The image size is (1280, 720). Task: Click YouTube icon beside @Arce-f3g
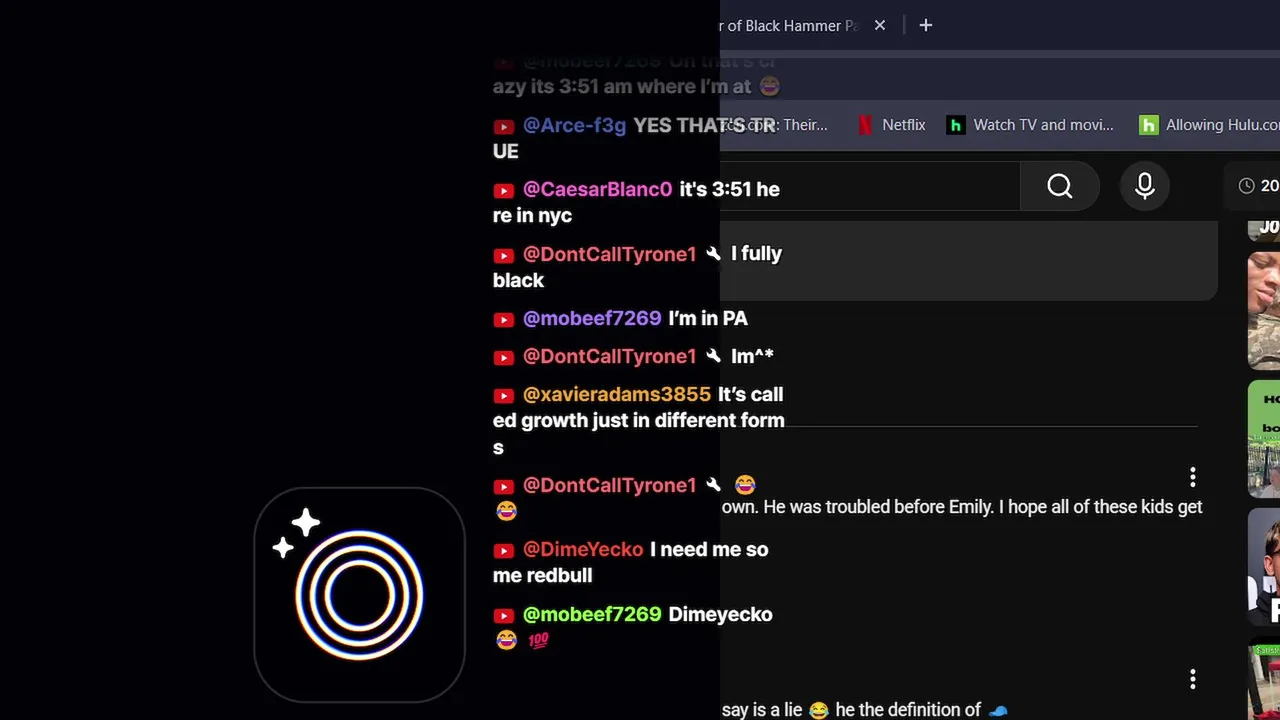(504, 126)
